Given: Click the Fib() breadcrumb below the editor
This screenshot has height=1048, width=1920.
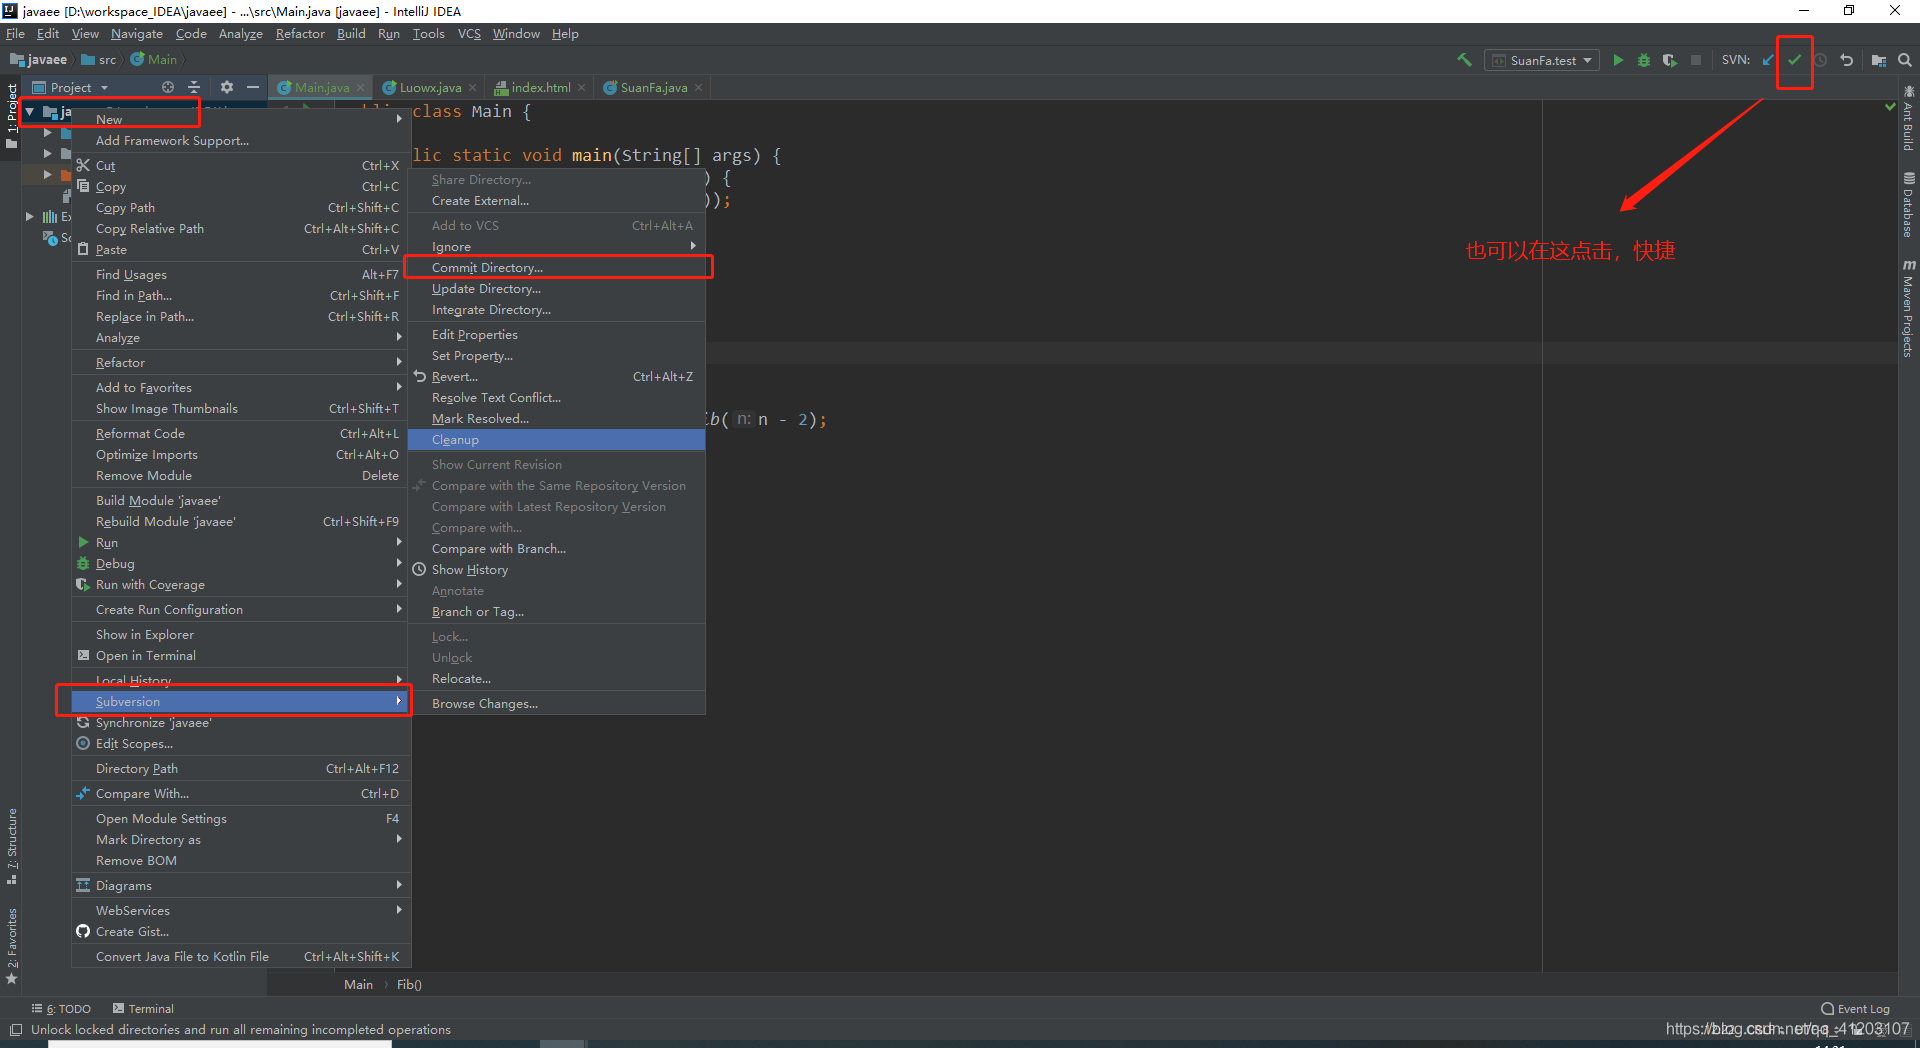Looking at the screenshot, I should [409, 985].
